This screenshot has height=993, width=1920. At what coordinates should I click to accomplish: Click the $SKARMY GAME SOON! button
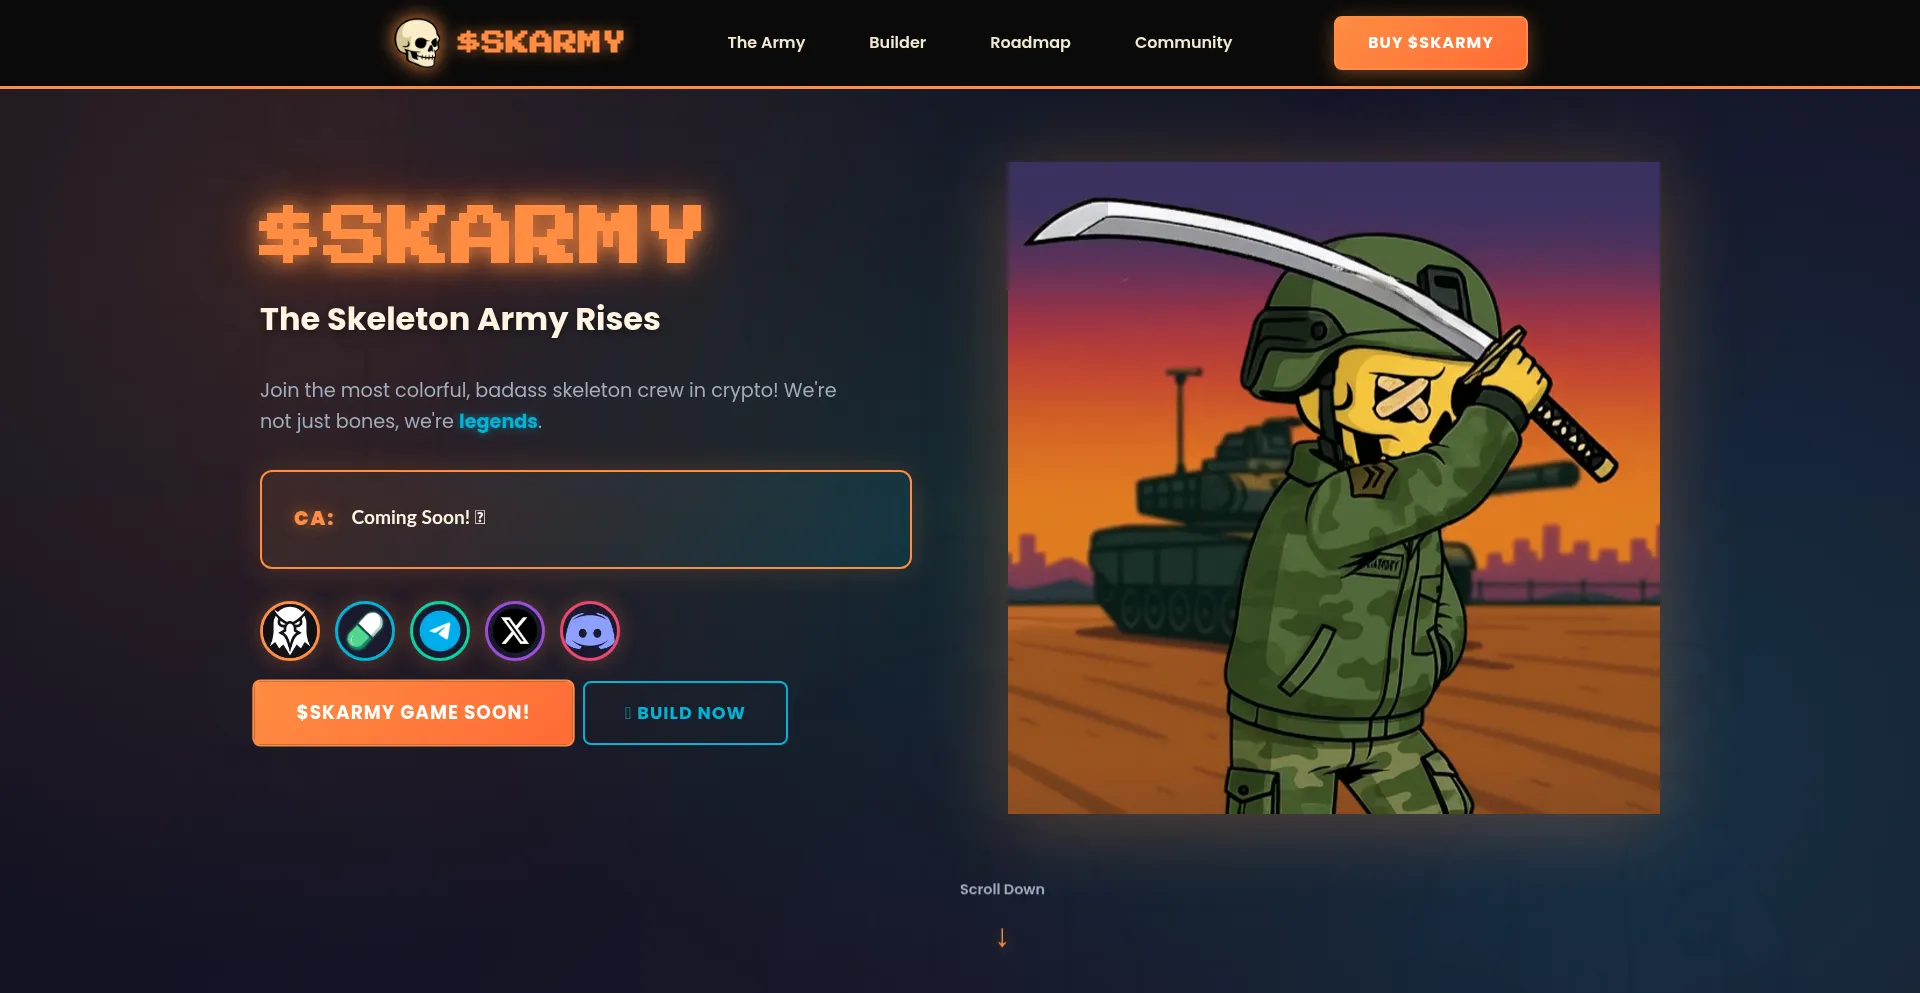click(413, 713)
